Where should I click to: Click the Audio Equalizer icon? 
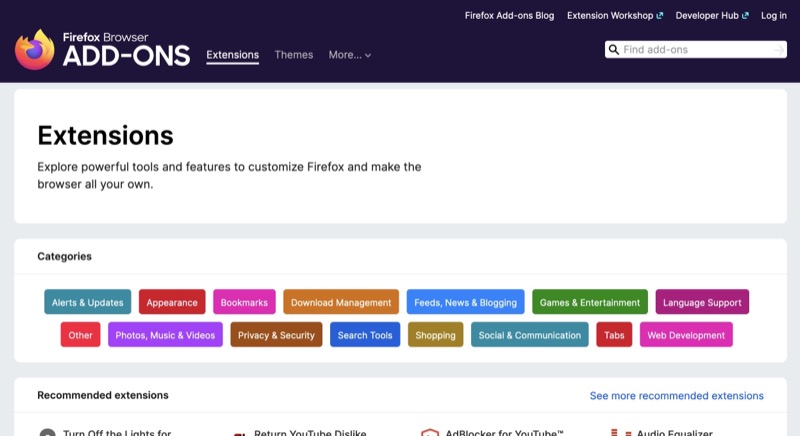621,432
